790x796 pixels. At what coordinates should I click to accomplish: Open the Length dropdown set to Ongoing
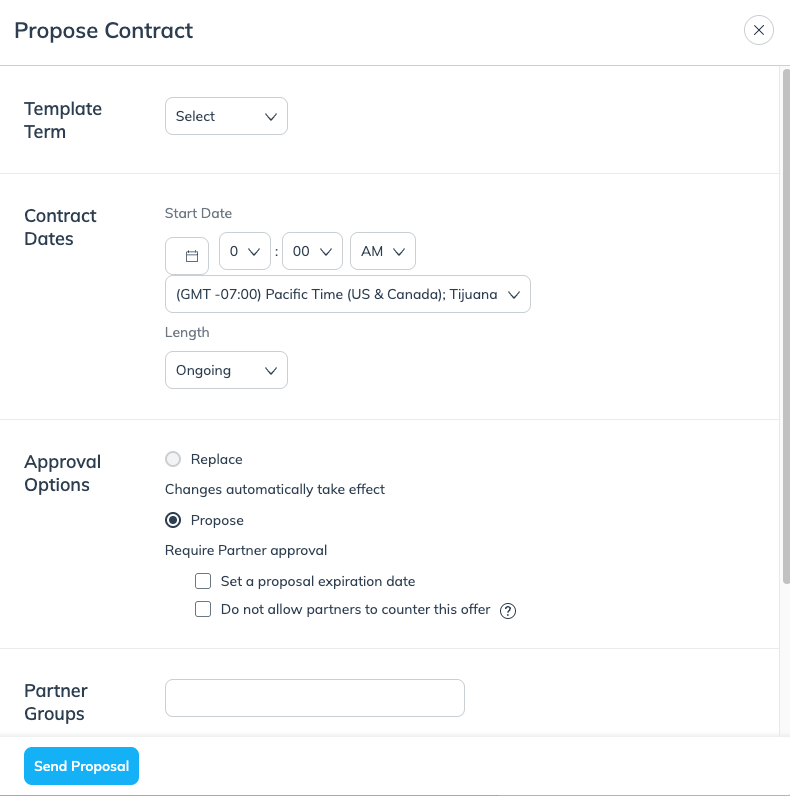[226, 370]
